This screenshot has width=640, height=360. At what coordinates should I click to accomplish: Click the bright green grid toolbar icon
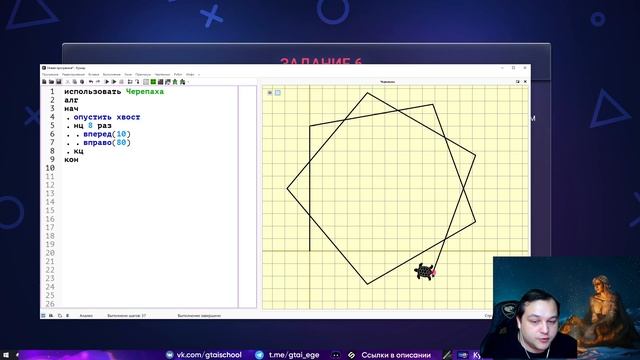coord(153,82)
